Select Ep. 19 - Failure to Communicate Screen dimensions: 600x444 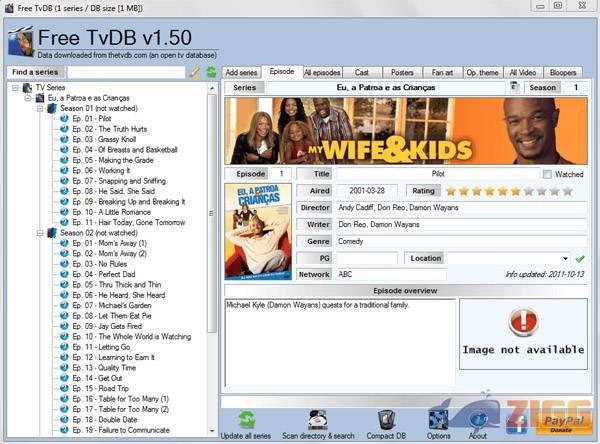(121, 430)
